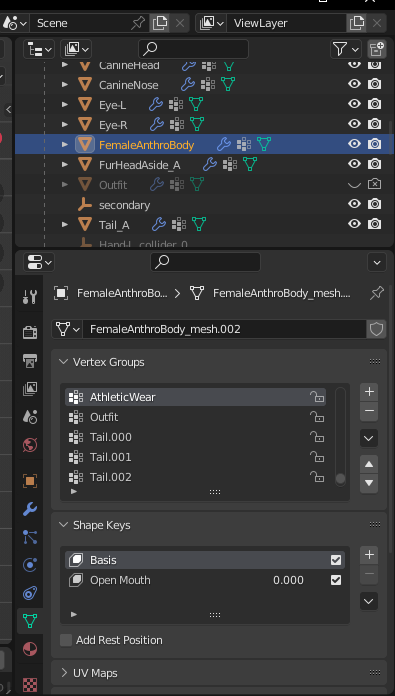Open the Modifiers properties tab
The height and width of the screenshot is (696, 395).
tap(30, 509)
